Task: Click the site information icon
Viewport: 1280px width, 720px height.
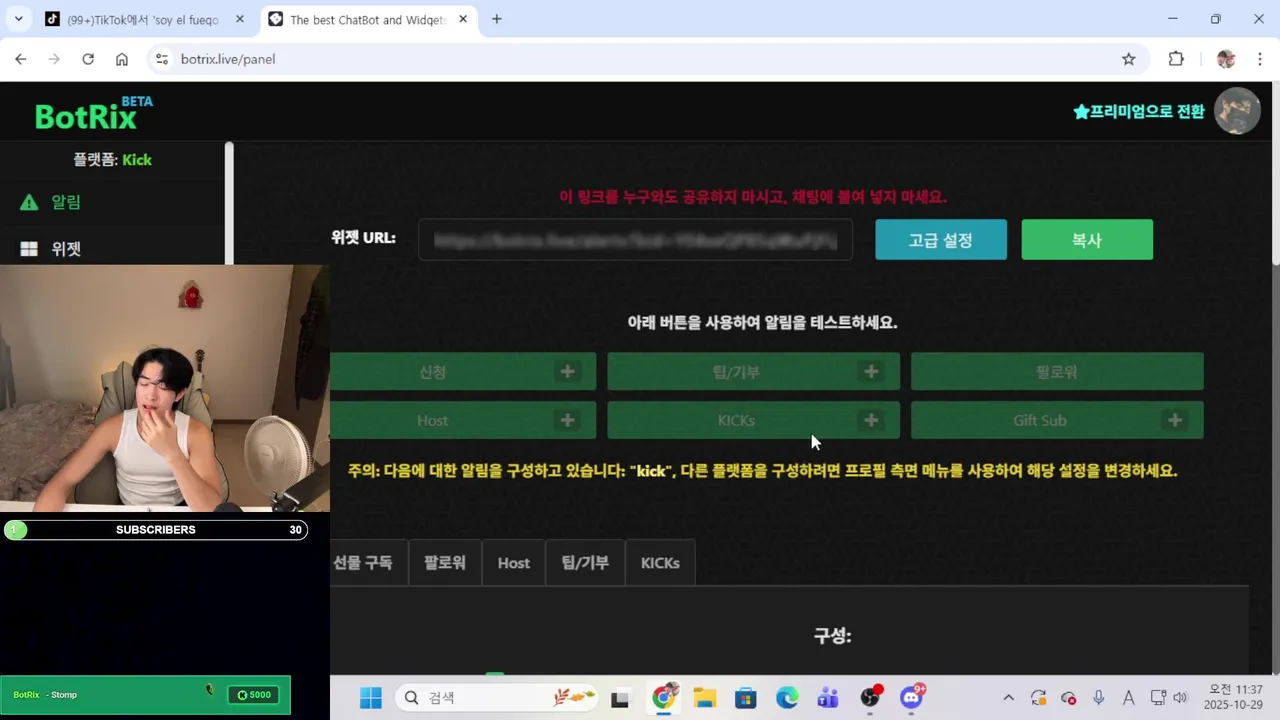Action: 162,59
